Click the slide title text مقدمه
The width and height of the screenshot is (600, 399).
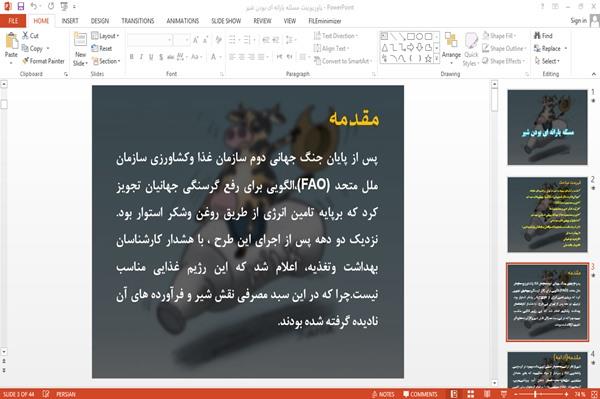pyautogui.click(x=354, y=118)
